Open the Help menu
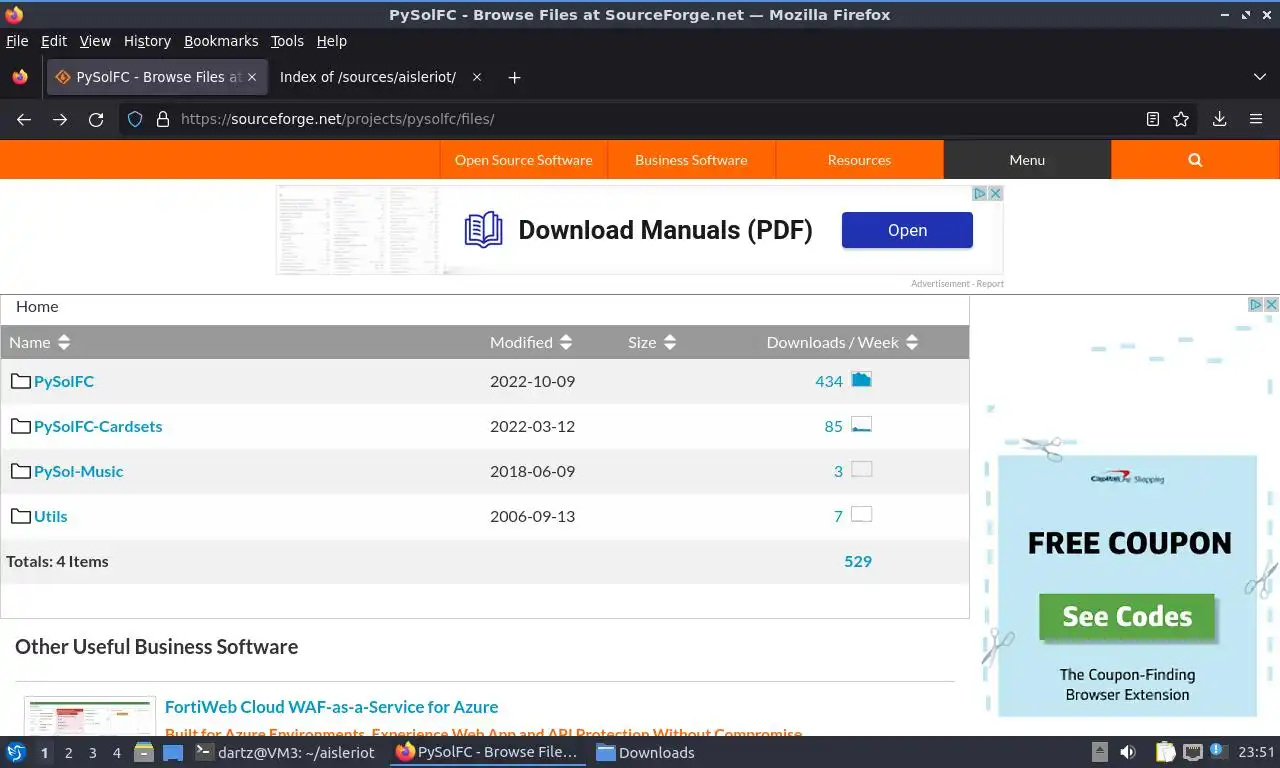This screenshot has width=1280, height=768. (331, 41)
